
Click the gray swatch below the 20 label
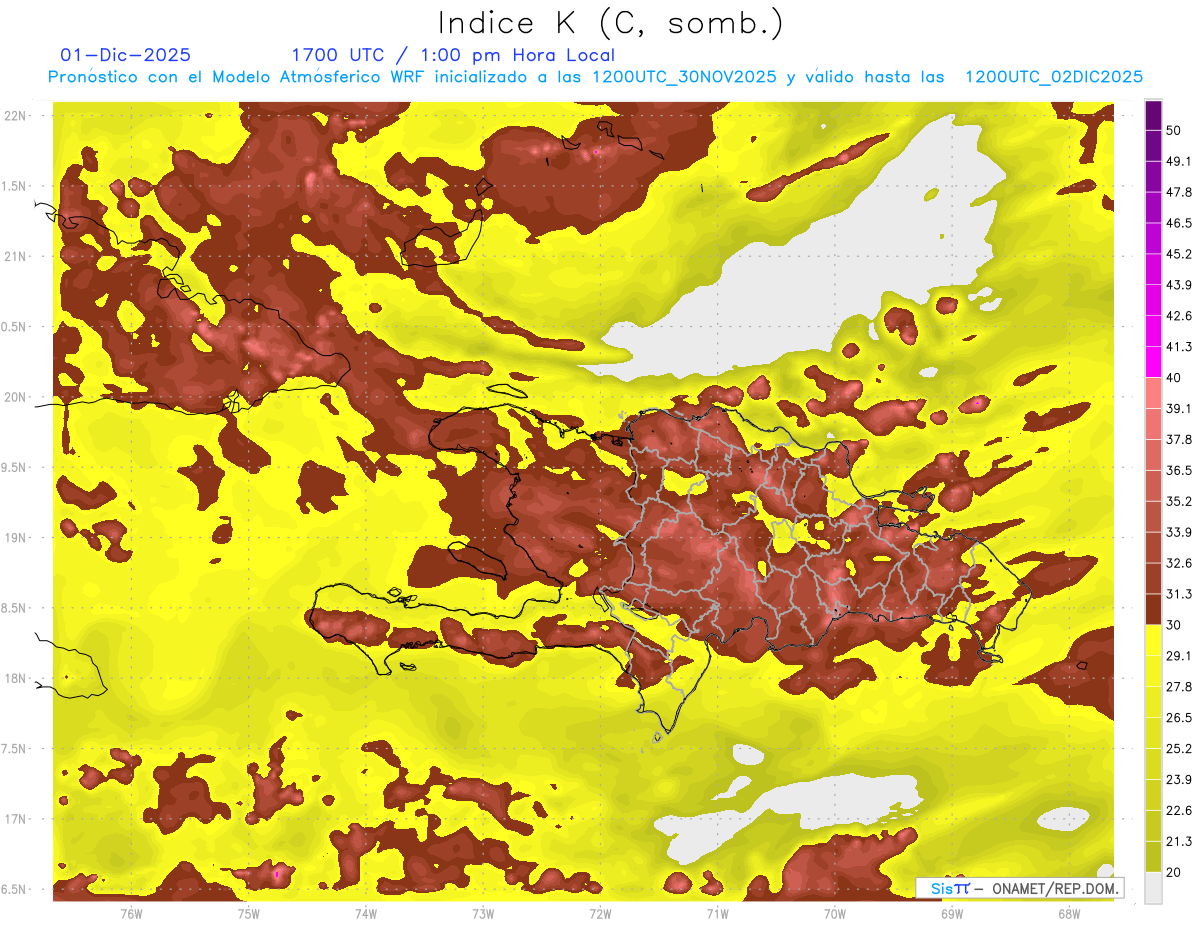click(1154, 888)
